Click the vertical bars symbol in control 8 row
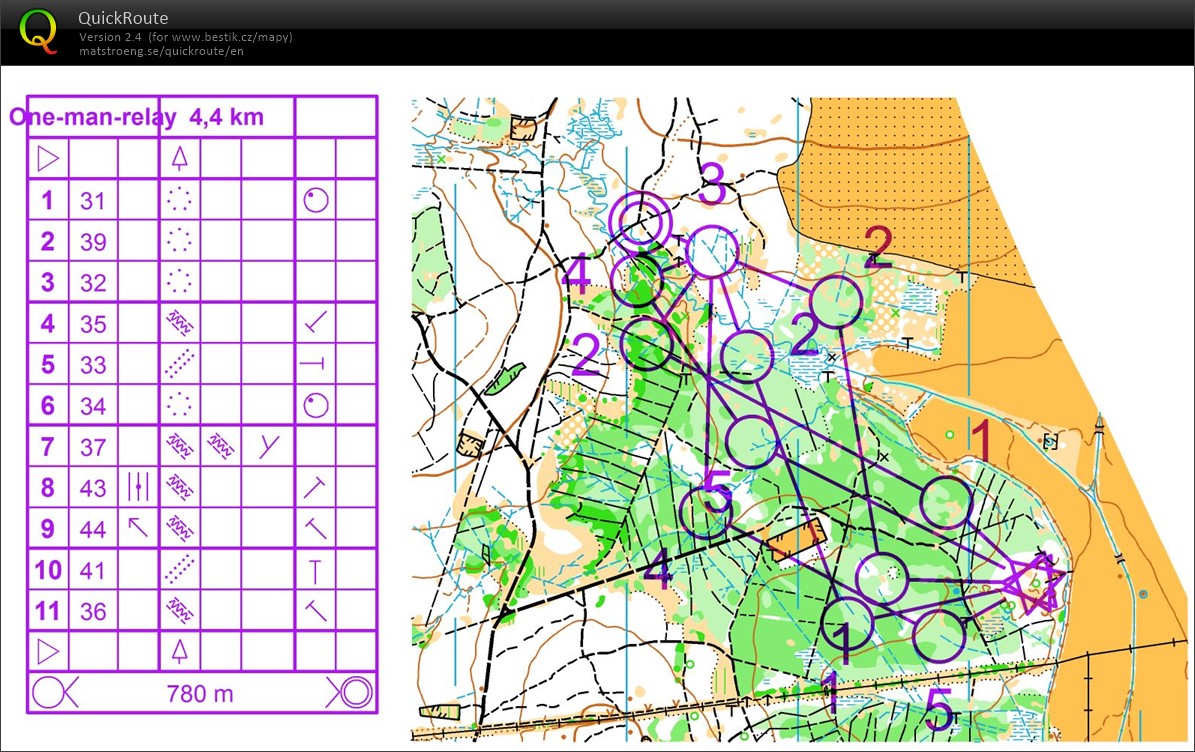Viewport: 1195px width, 752px height. (138, 487)
